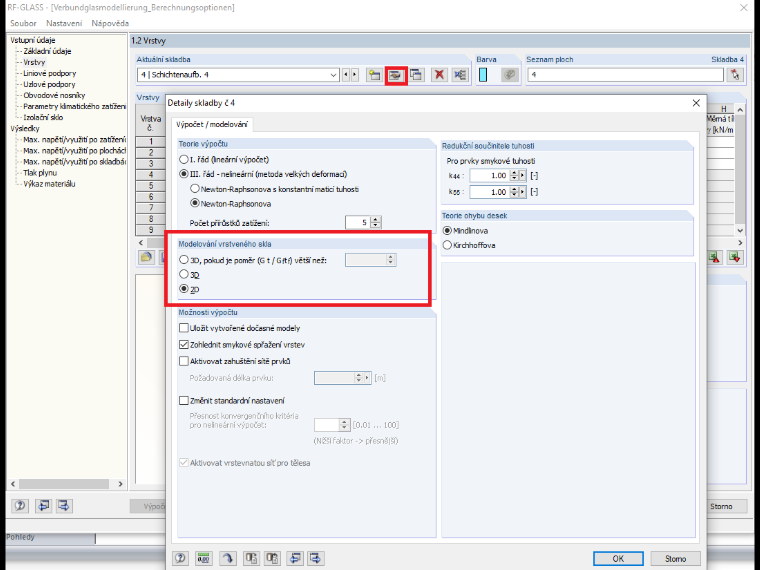Open k44 value side arrow menu
Image resolution: width=760 pixels, height=570 pixels.
coord(522,176)
